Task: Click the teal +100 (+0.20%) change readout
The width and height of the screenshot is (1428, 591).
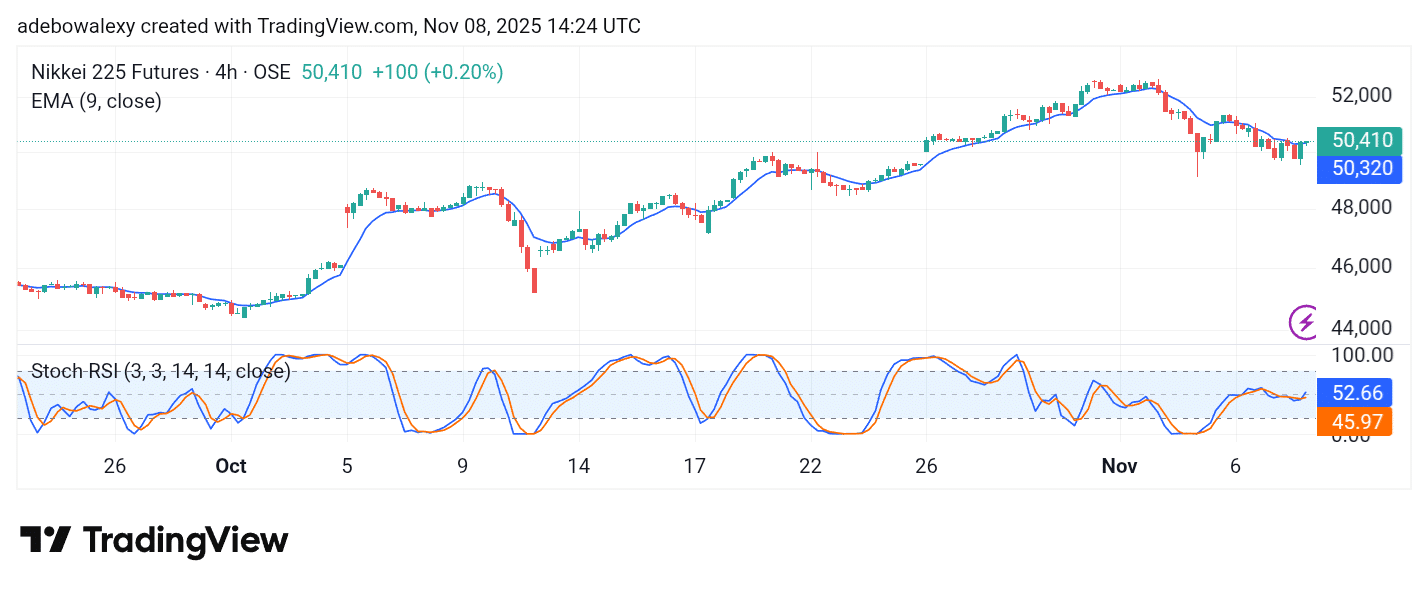Action: click(x=438, y=72)
